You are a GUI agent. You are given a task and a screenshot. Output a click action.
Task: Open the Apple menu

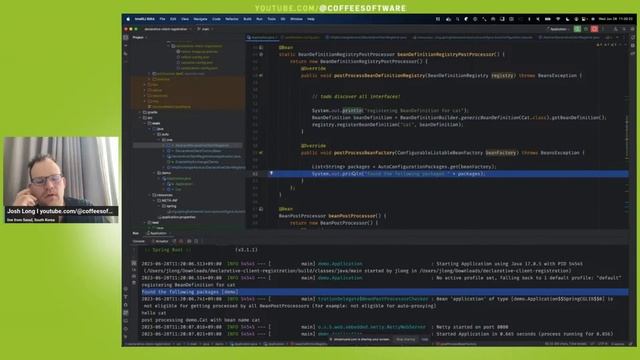[128, 19]
